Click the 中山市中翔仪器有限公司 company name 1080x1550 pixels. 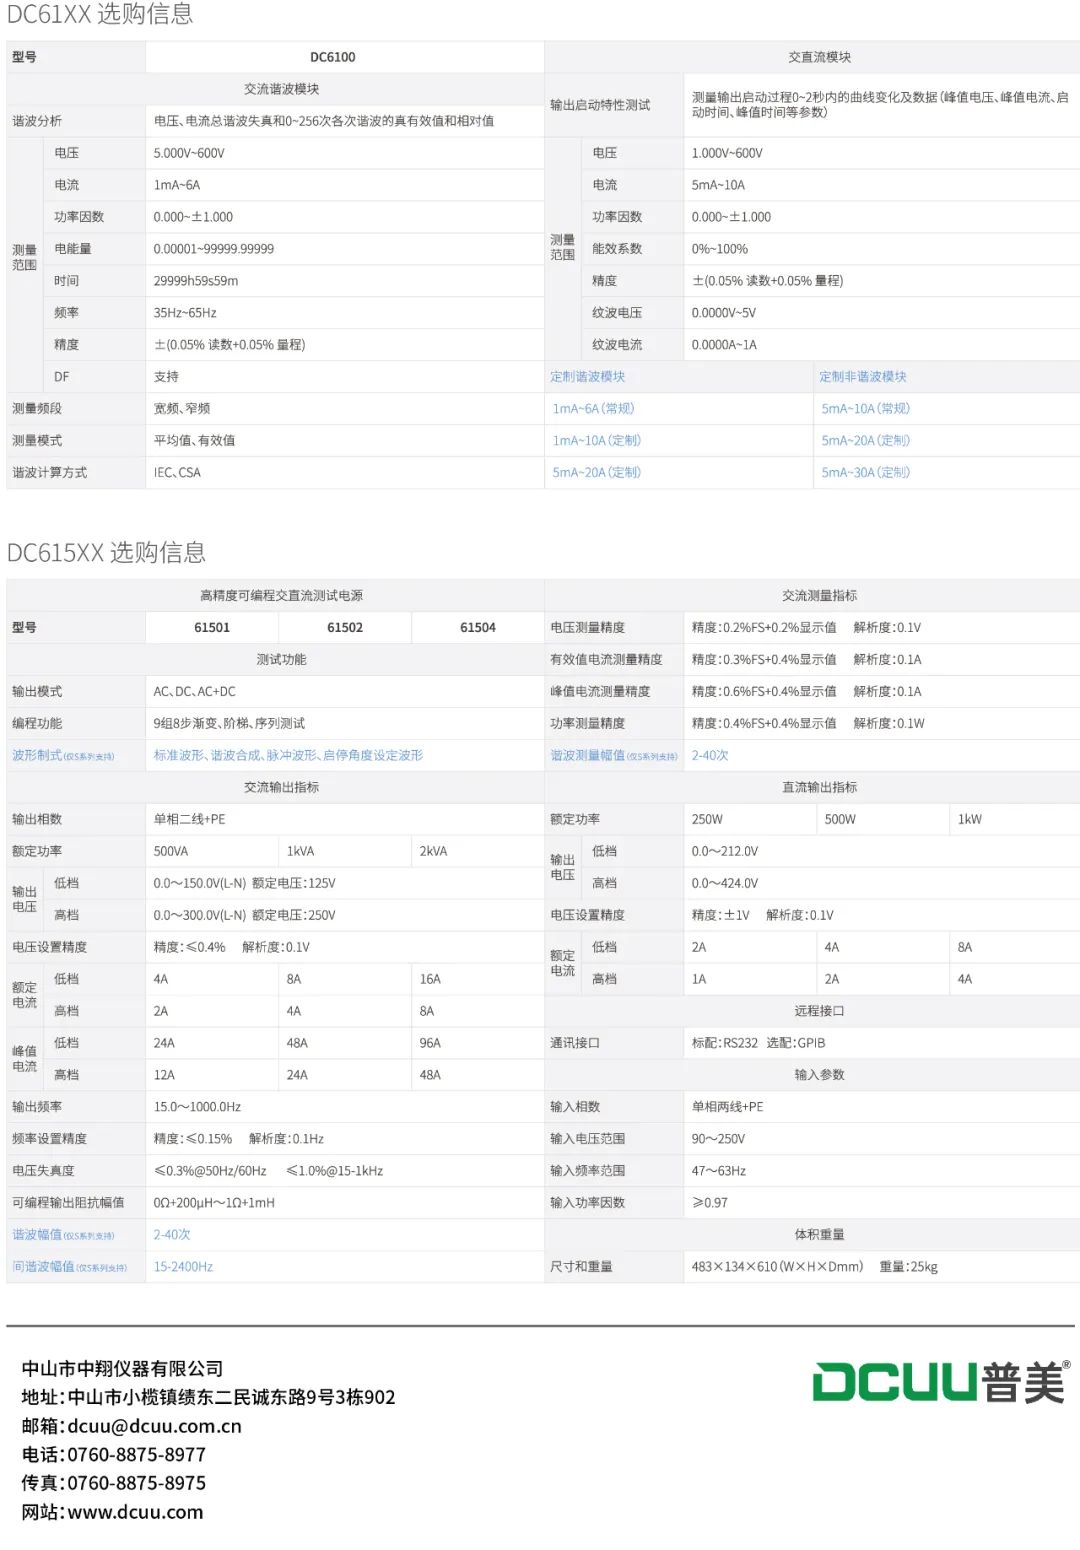tap(122, 1368)
